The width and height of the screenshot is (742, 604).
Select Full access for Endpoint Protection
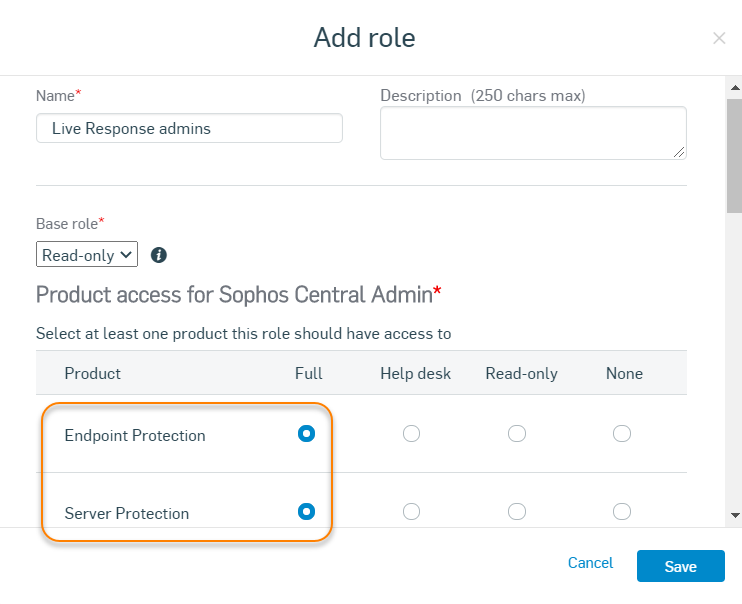tap(307, 433)
